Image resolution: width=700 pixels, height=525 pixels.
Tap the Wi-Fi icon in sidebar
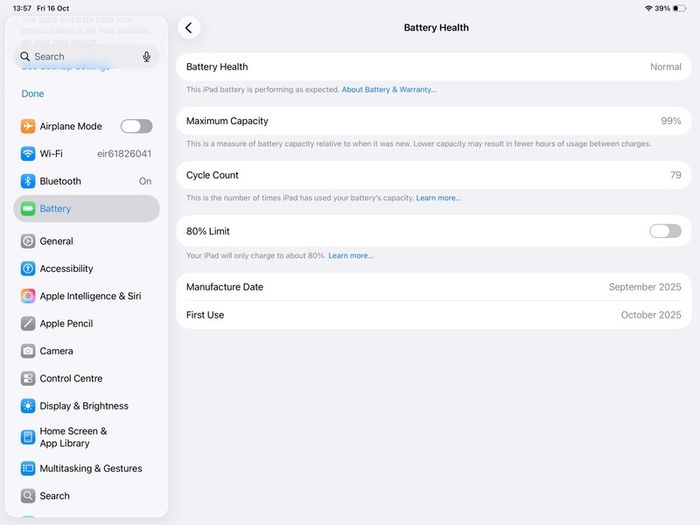28,154
